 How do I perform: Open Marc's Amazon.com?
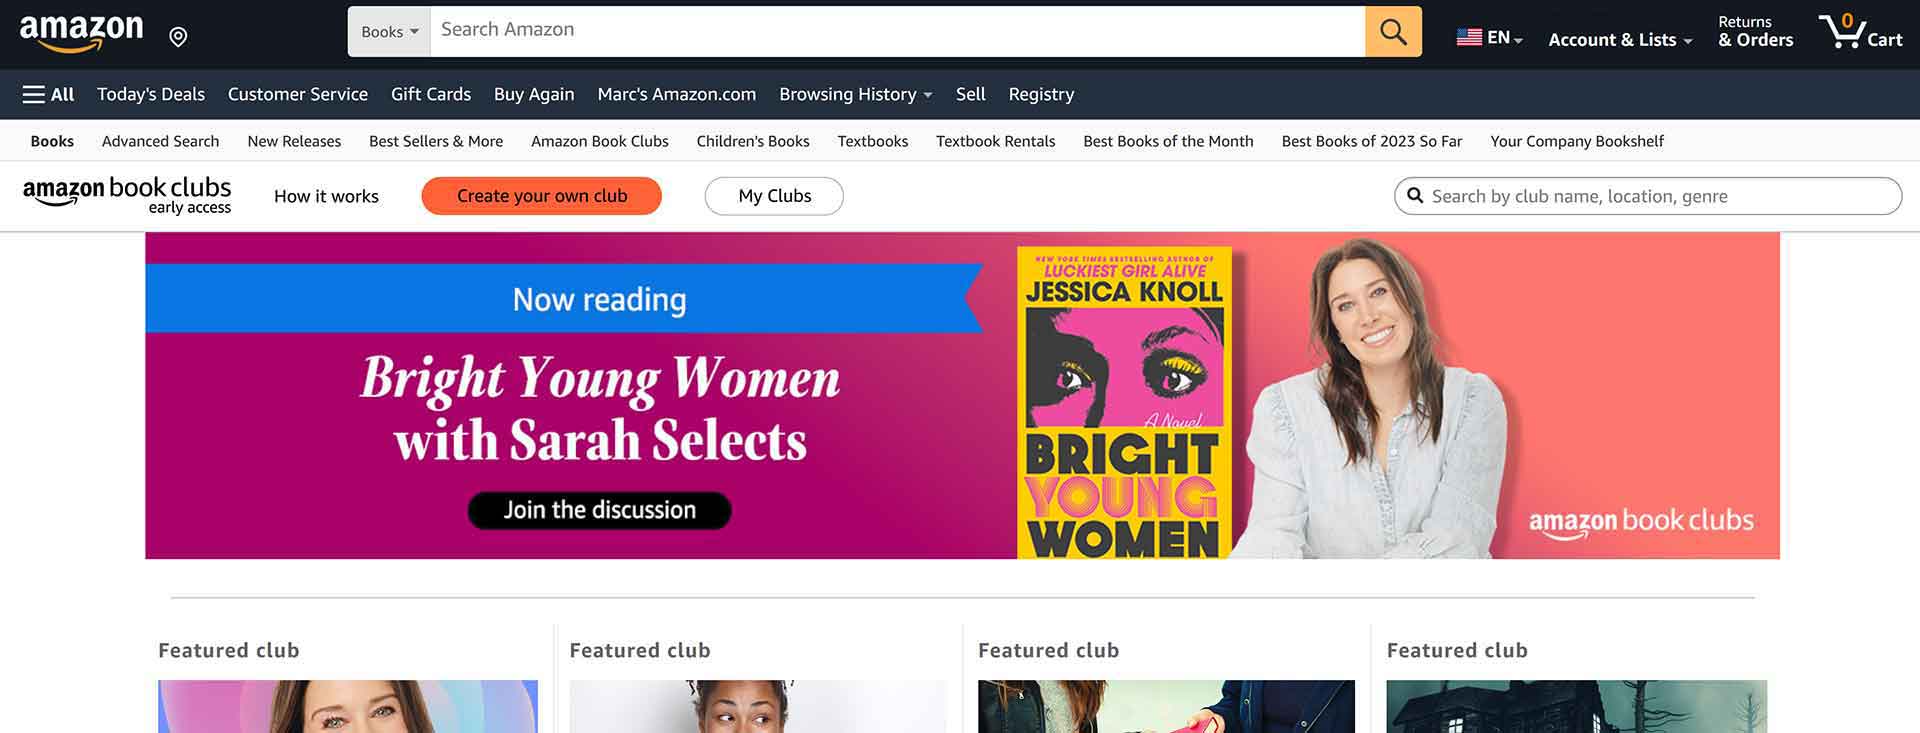click(x=677, y=94)
